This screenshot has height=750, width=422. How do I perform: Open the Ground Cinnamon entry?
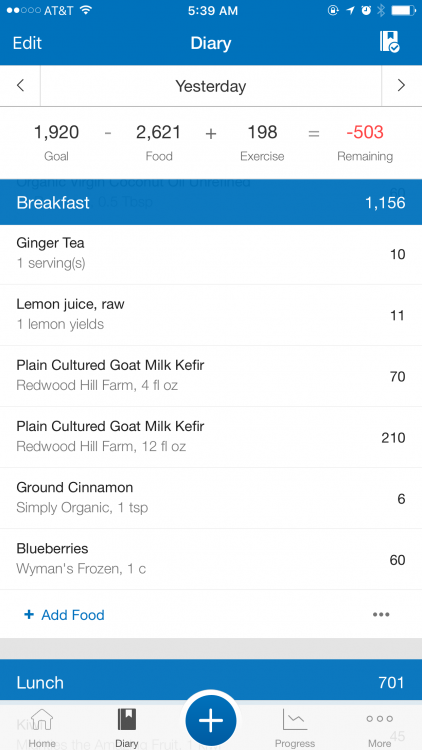click(x=211, y=498)
